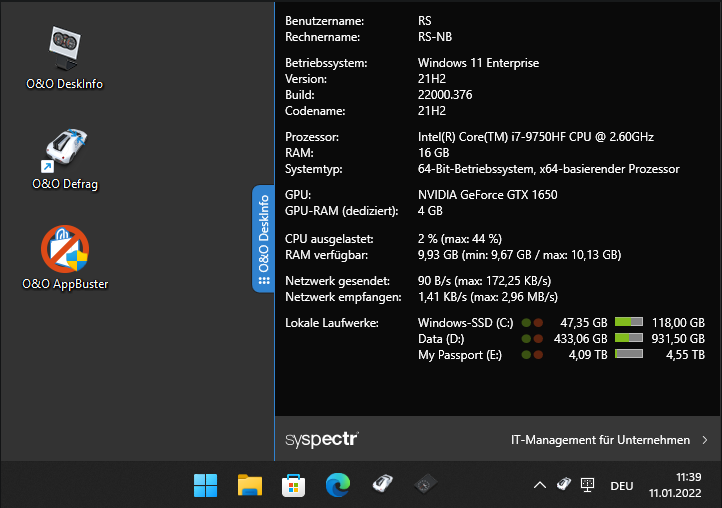Select the drive label My Passport (E:)
This screenshot has height=508, width=722.
pos(460,355)
